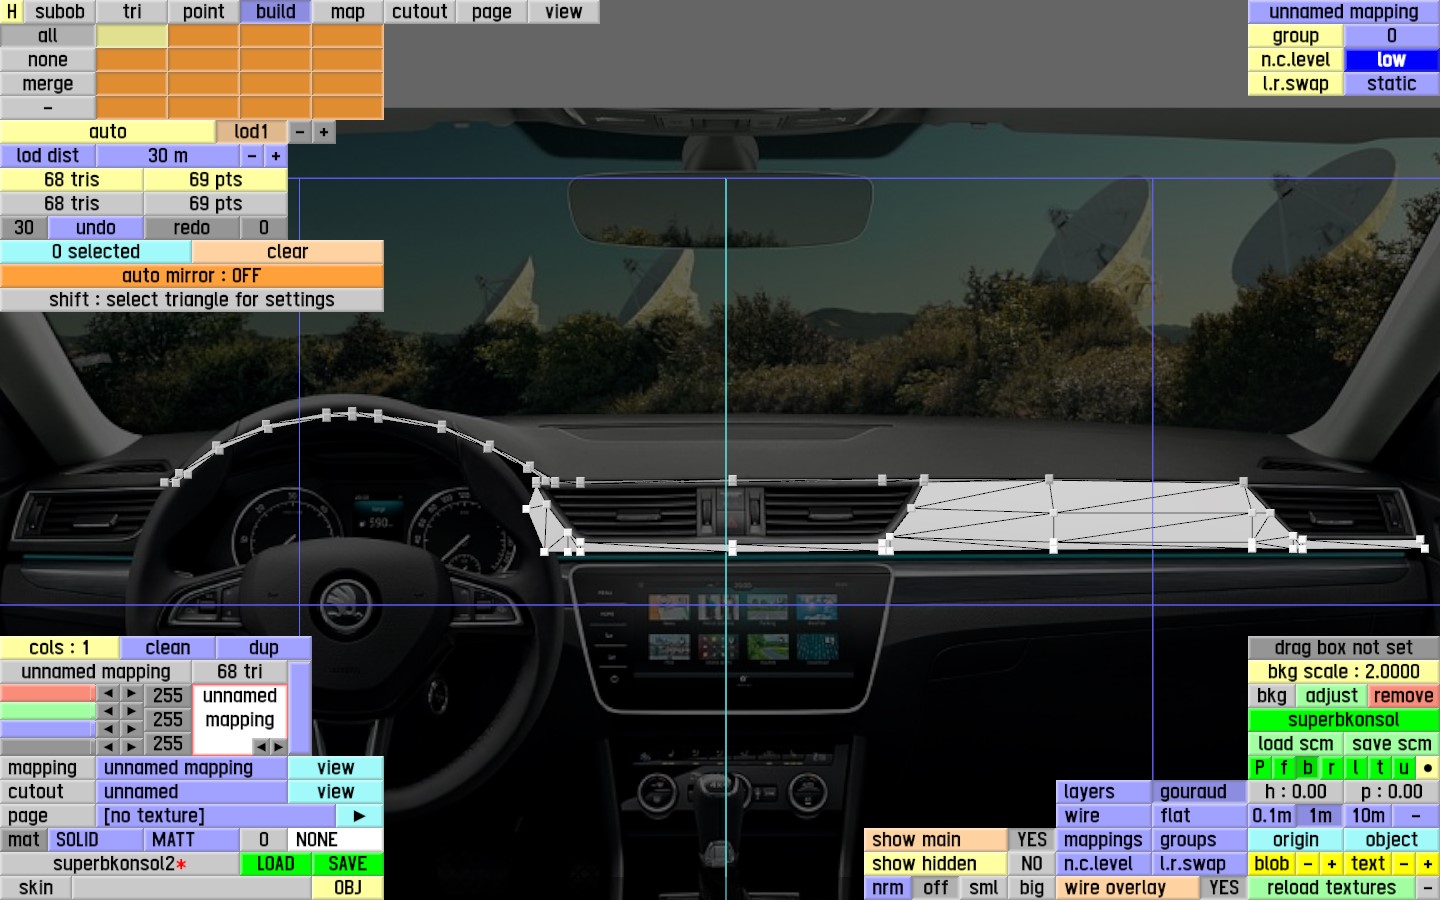
Task: Click the right arrow beside the grey slider
Action: point(132,747)
